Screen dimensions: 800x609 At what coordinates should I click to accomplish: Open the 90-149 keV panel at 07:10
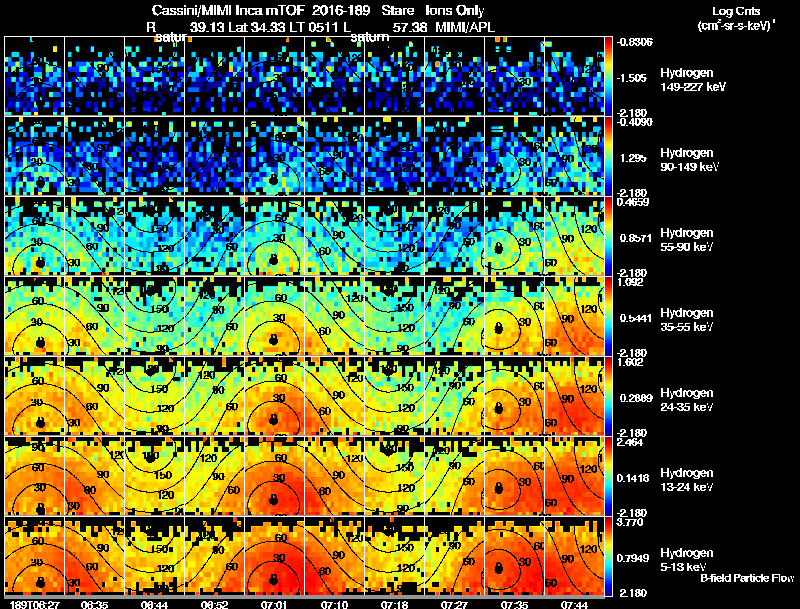click(x=335, y=156)
